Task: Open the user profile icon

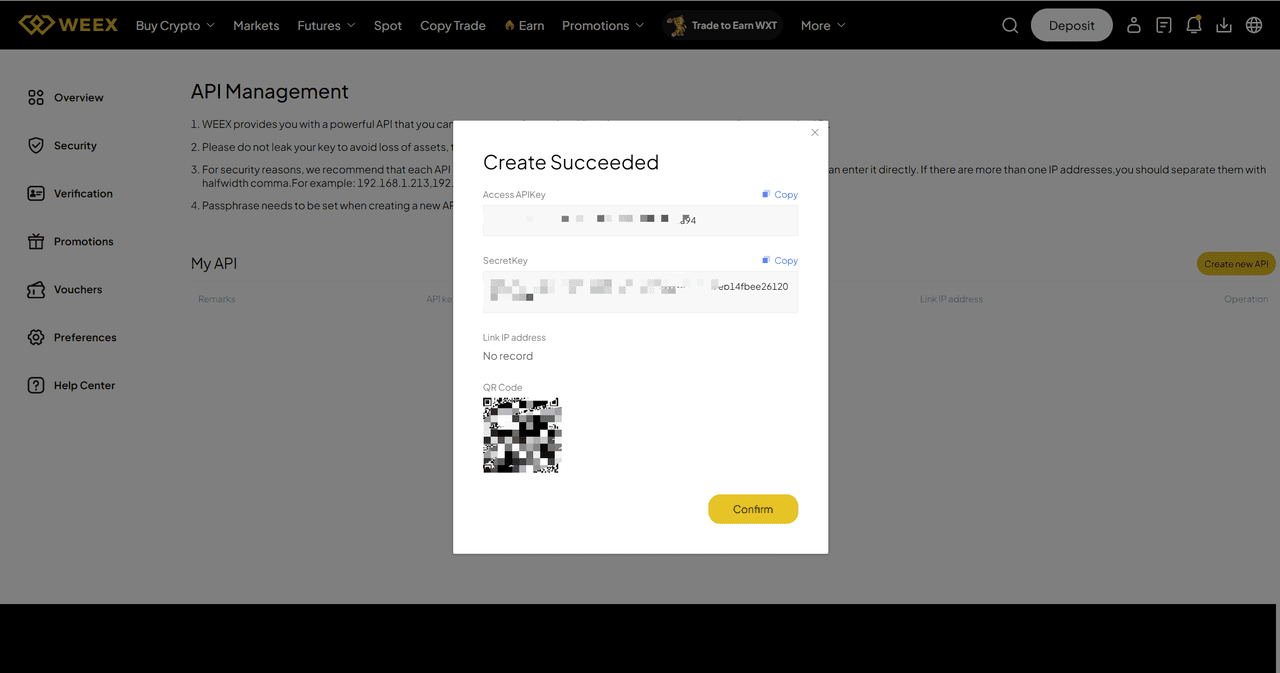Action: [x=1133, y=25]
